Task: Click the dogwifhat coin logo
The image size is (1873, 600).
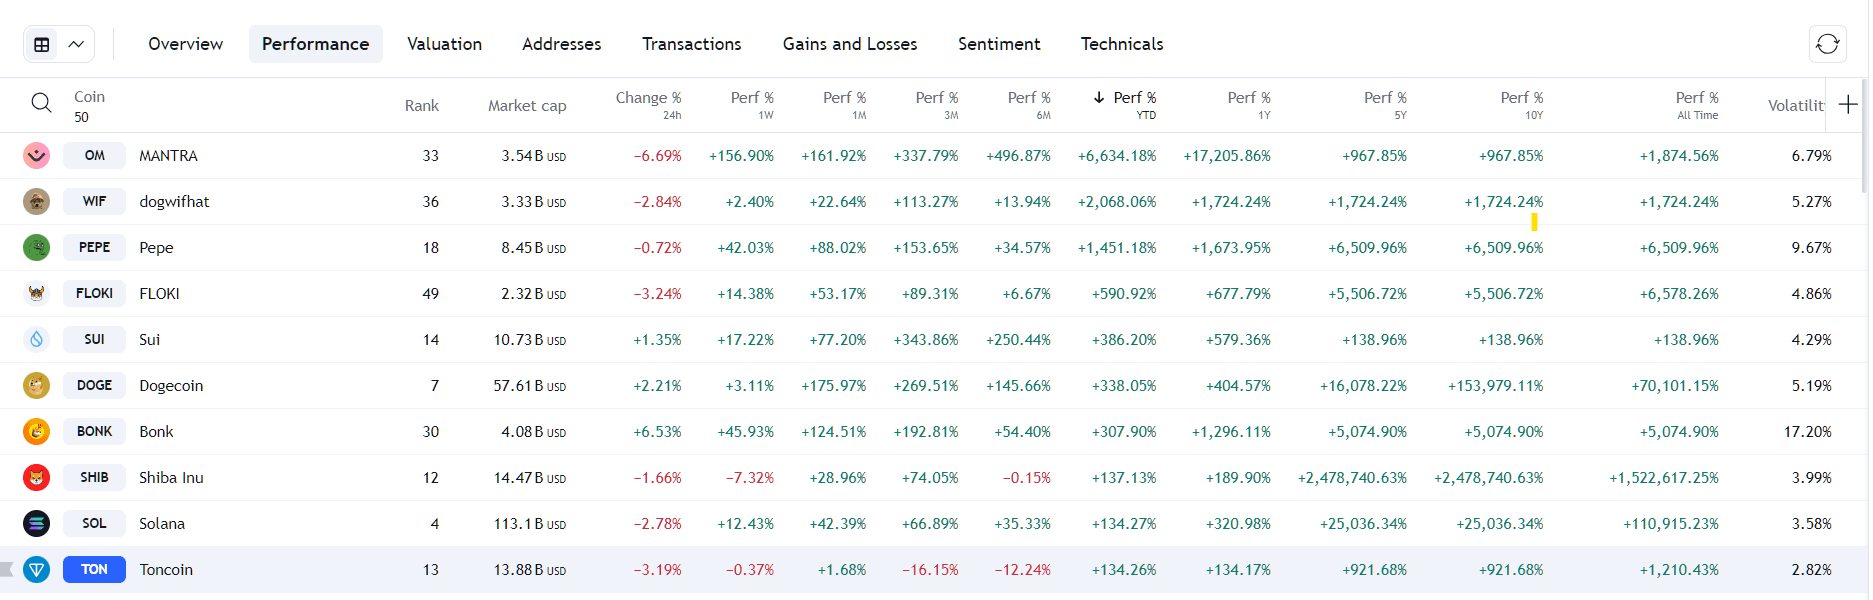Action: [37, 202]
